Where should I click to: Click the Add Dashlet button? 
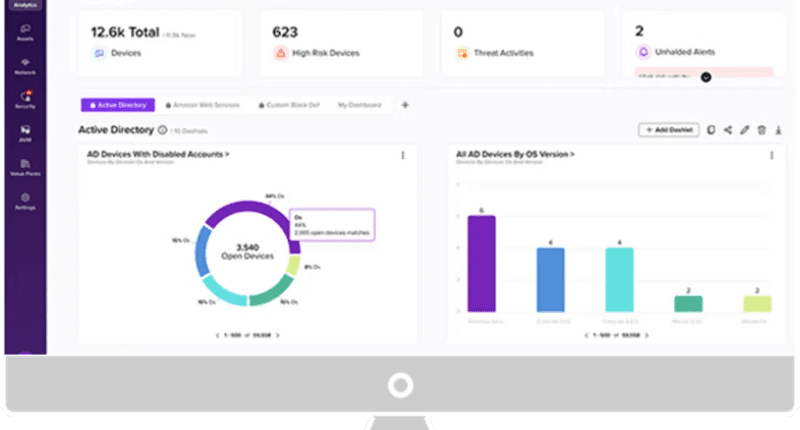click(x=668, y=130)
